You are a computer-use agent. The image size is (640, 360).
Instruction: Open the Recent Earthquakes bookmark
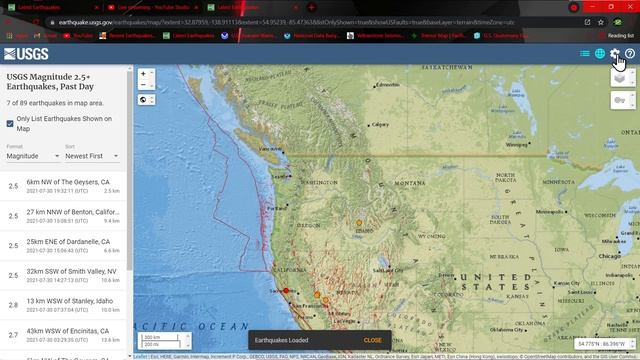(127, 36)
